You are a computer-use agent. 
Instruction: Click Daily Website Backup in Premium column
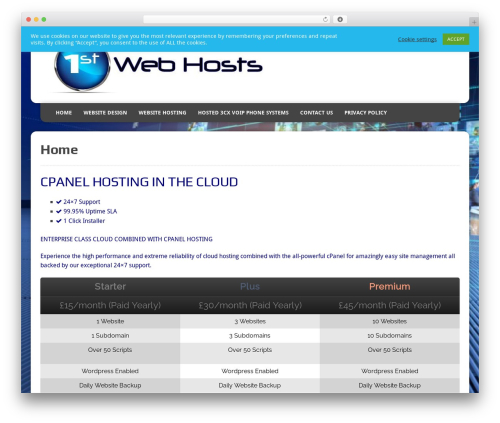[390, 385]
